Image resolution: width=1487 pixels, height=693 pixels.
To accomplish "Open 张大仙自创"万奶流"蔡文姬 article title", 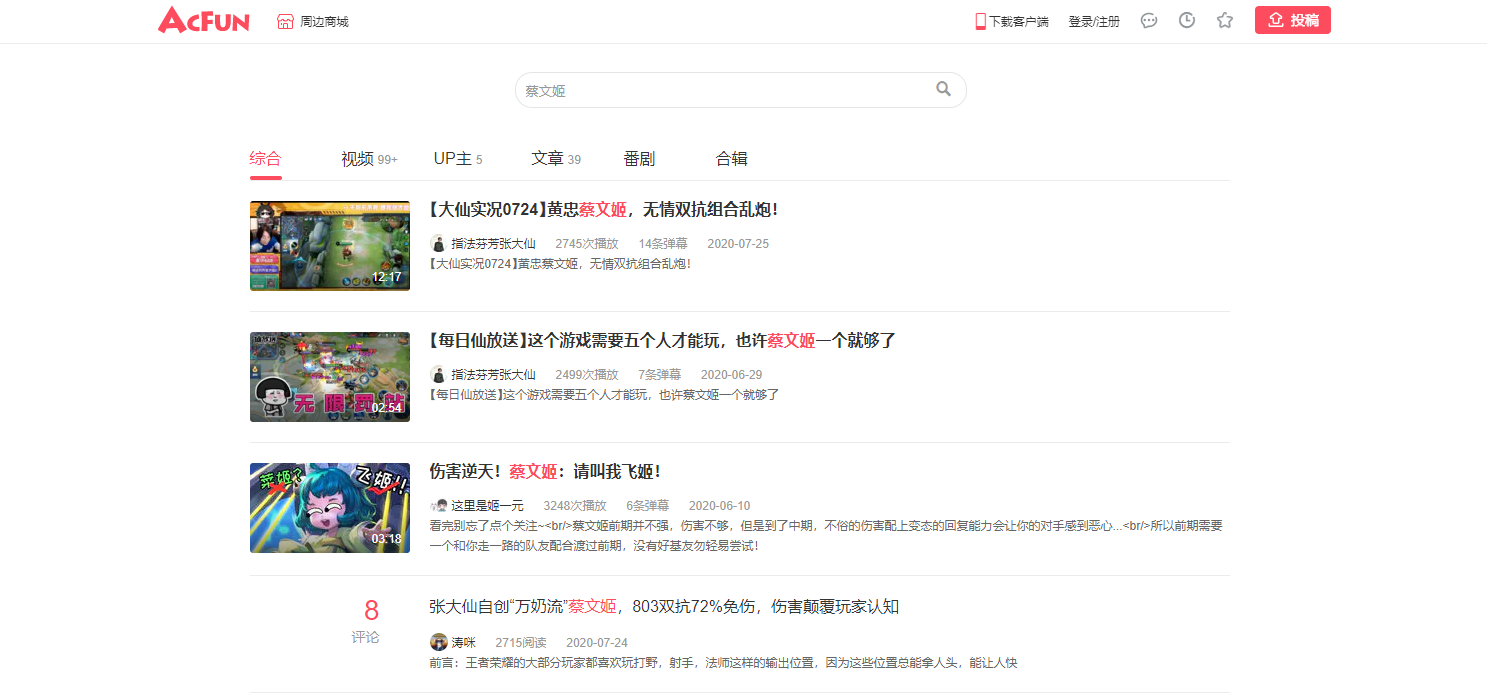I will click(664, 607).
